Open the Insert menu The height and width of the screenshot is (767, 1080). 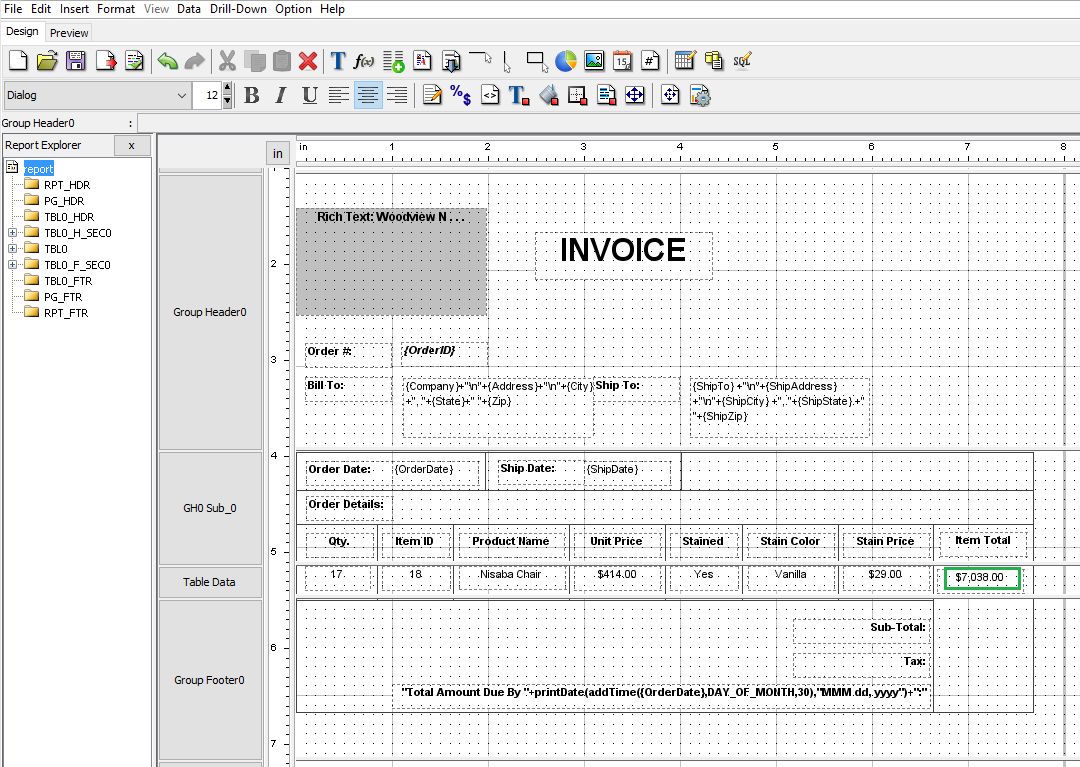(74, 9)
